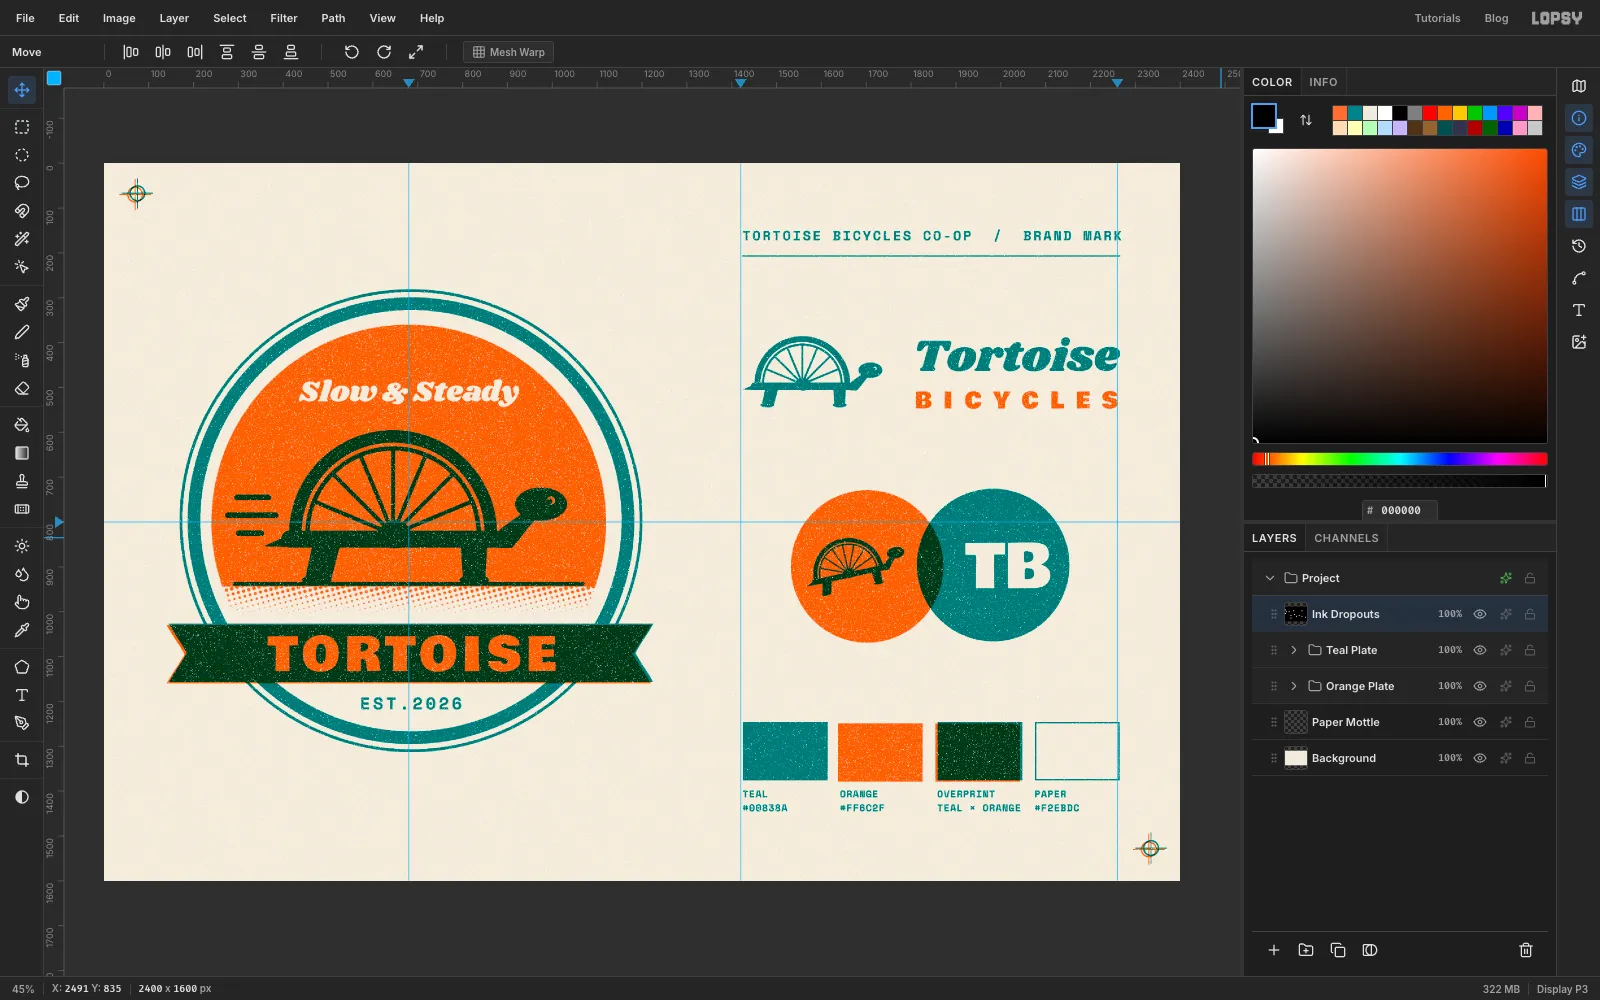Select the Move tool in left toolbar
The height and width of the screenshot is (1000, 1600).
(22, 90)
